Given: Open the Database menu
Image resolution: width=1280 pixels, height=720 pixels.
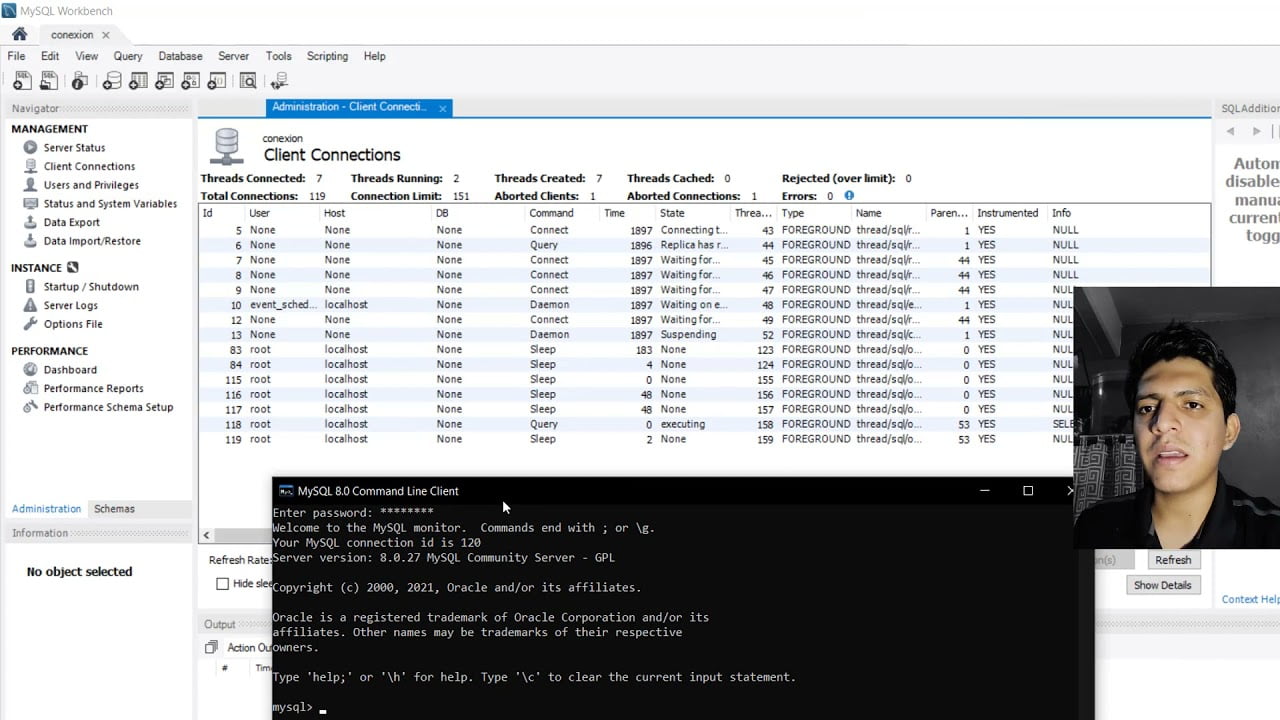Looking at the screenshot, I should (180, 56).
